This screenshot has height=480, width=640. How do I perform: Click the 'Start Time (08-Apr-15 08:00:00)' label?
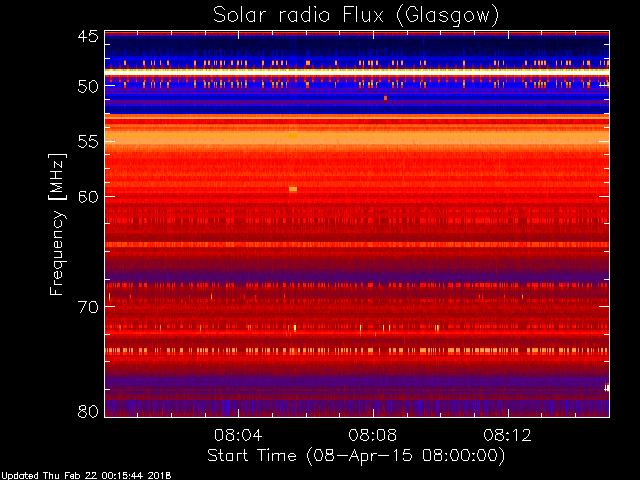click(x=356, y=456)
